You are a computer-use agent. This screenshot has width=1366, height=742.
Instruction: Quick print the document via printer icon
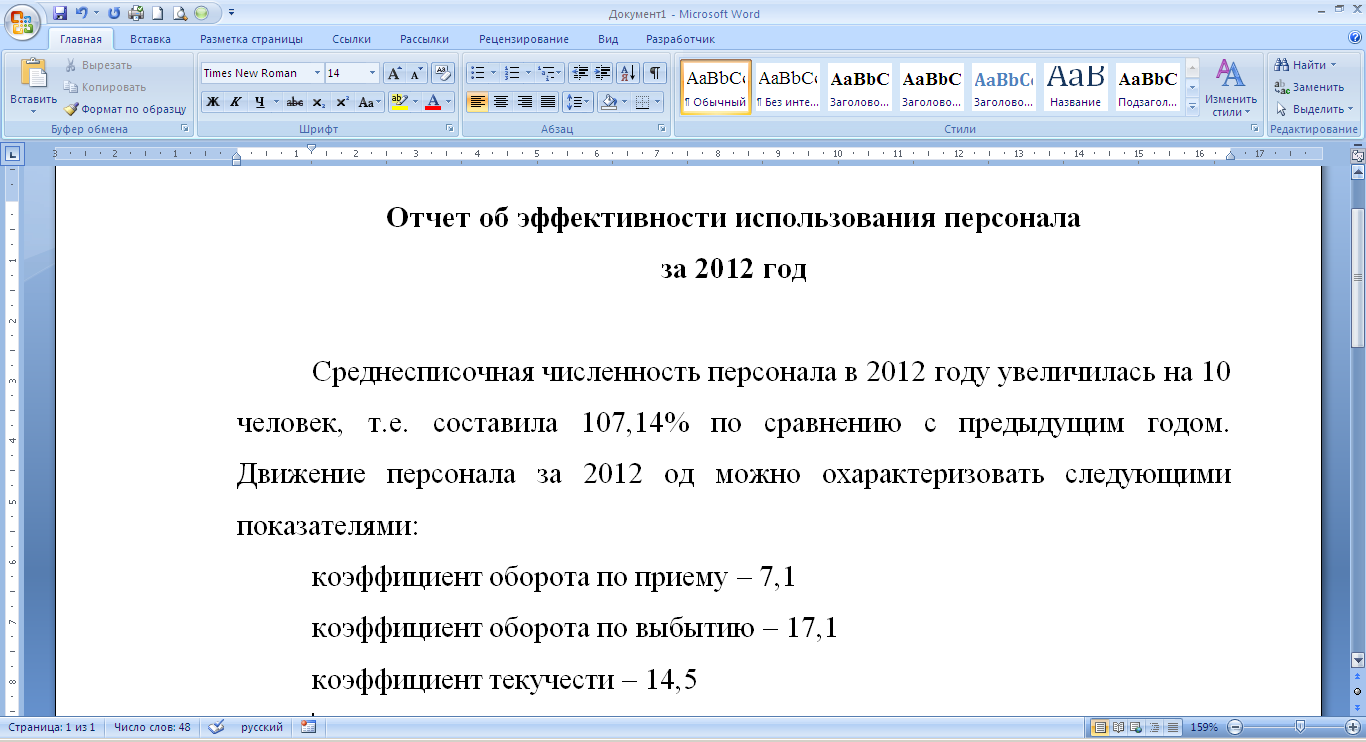click(x=136, y=13)
